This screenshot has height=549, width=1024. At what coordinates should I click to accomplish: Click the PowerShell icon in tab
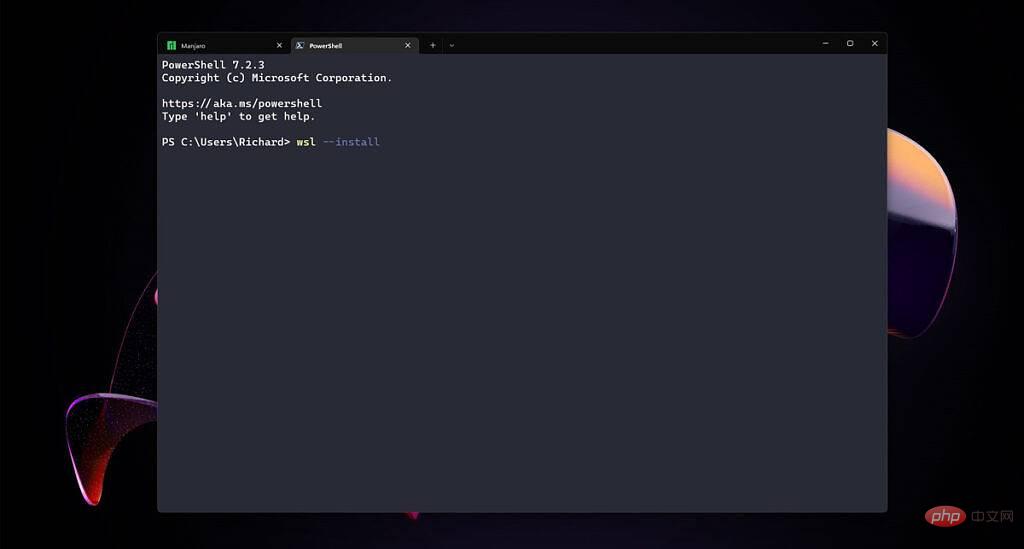[x=300, y=46]
